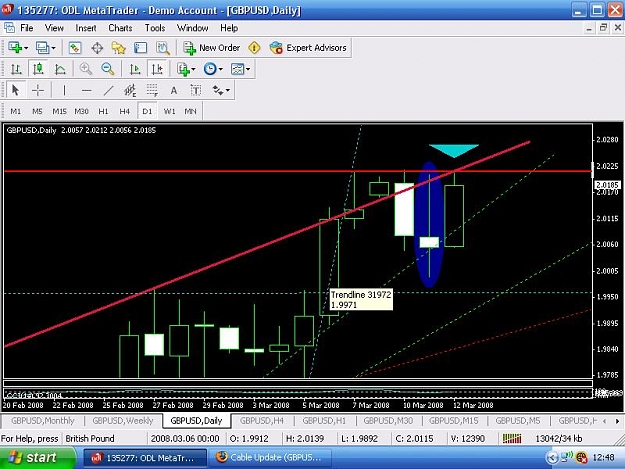The height and width of the screenshot is (469, 625).
Task: Toggle the Expert Advisors button
Action: point(308,48)
